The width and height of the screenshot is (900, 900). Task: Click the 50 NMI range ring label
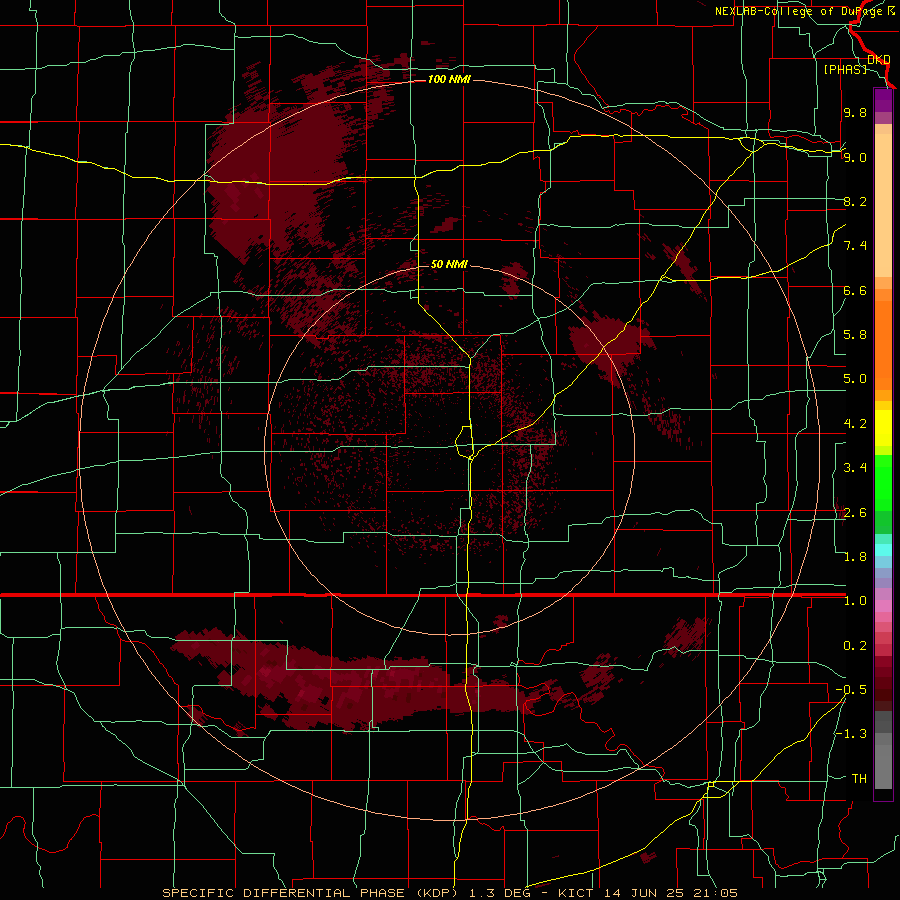(x=449, y=264)
